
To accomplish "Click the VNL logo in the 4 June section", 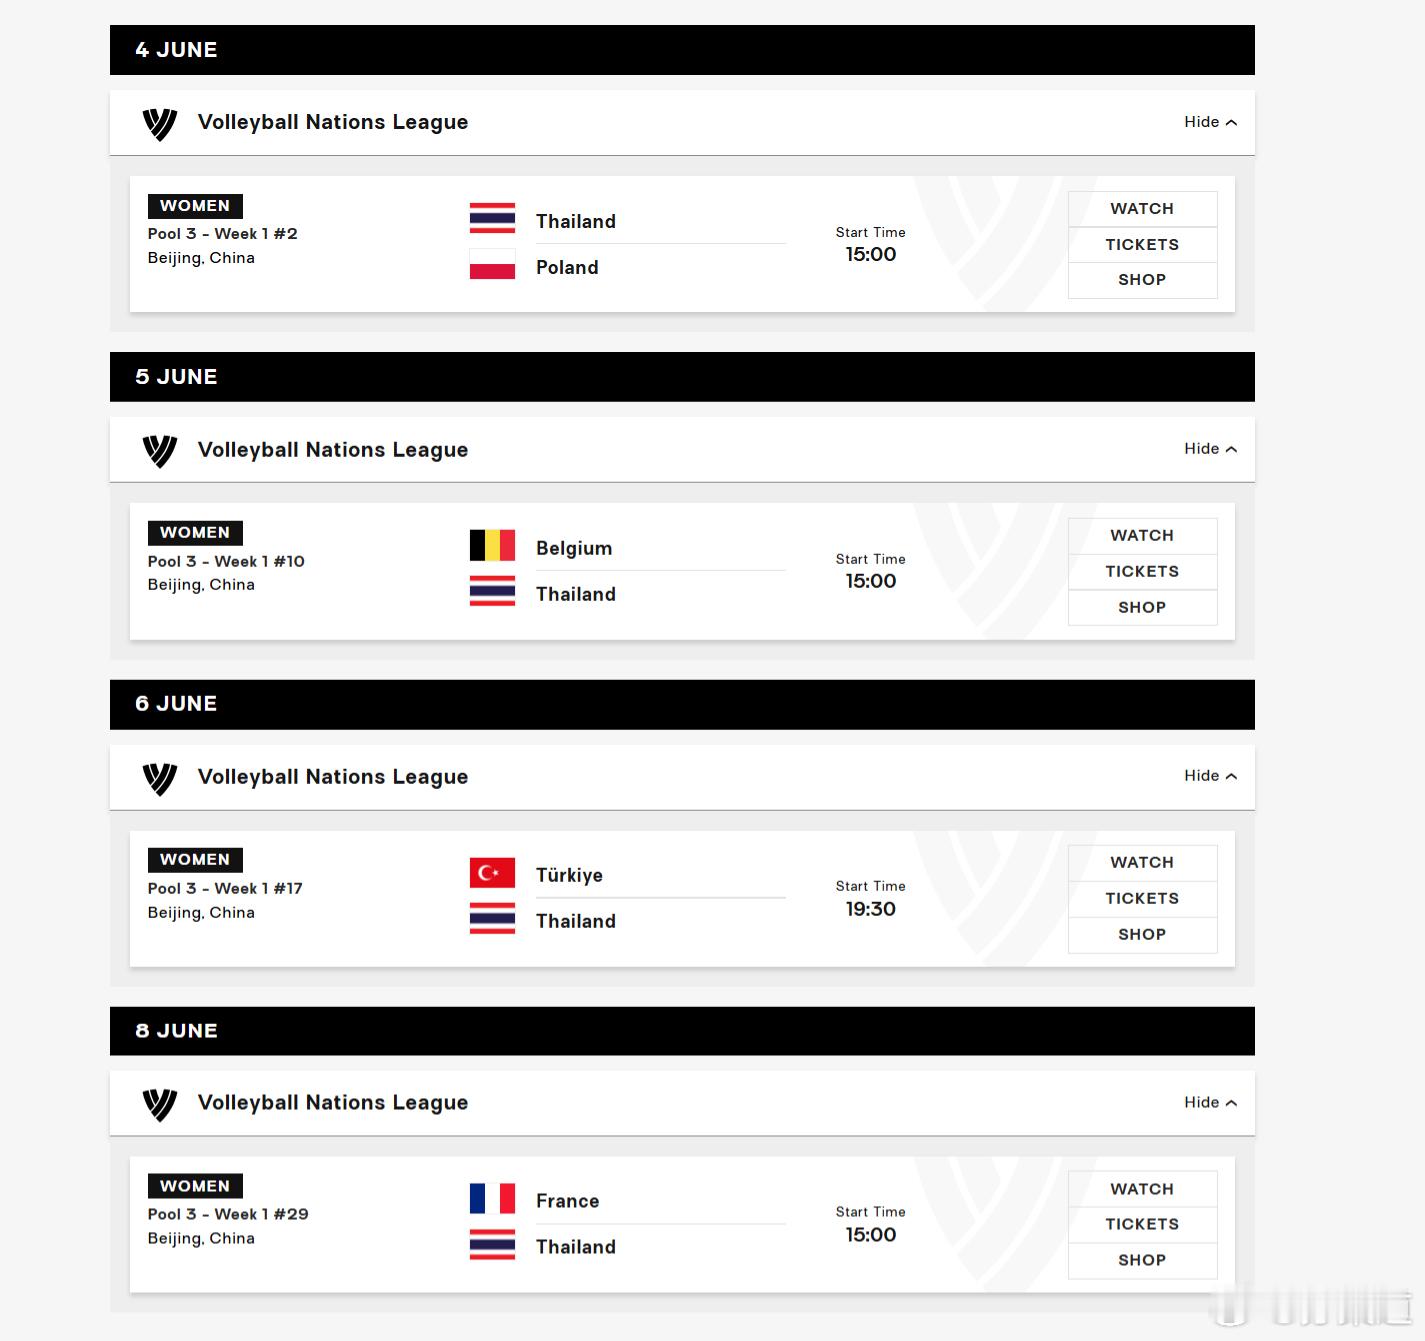I will (x=160, y=124).
